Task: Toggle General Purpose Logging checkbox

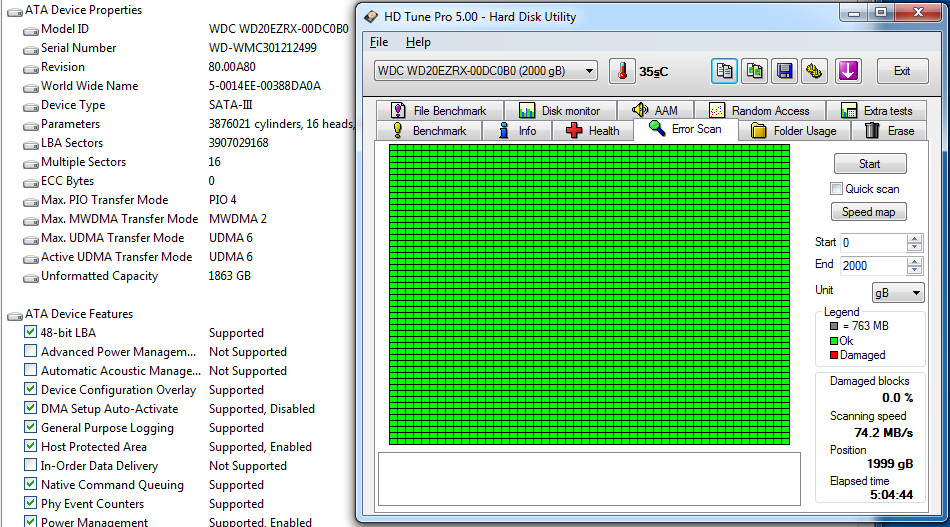Action: point(30,426)
